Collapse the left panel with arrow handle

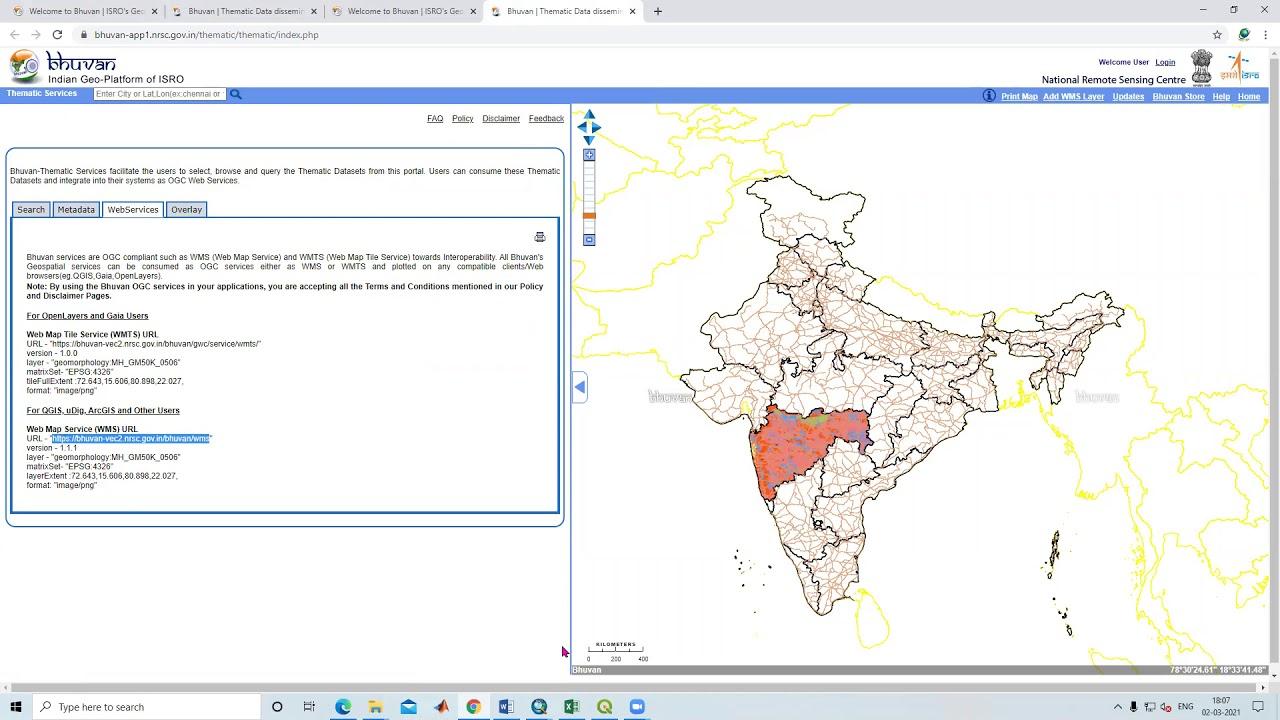pyautogui.click(x=580, y=387)
